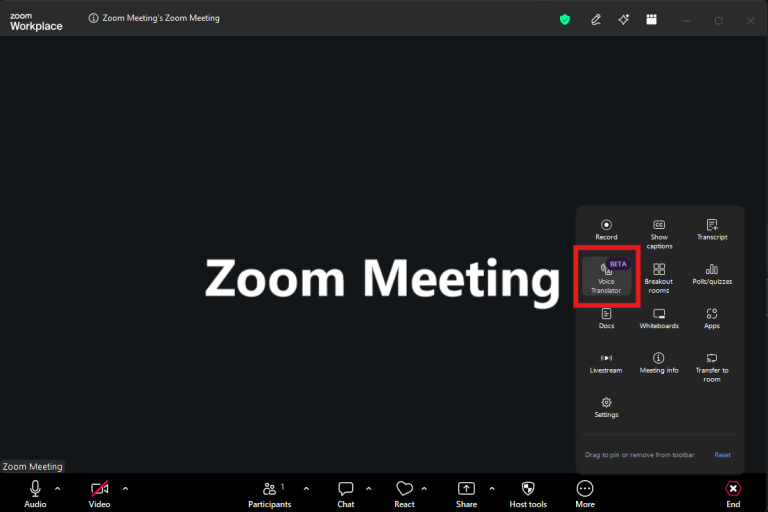Open the Participants panel
Viewport: 768px width, 512px height.
[269, 494]
